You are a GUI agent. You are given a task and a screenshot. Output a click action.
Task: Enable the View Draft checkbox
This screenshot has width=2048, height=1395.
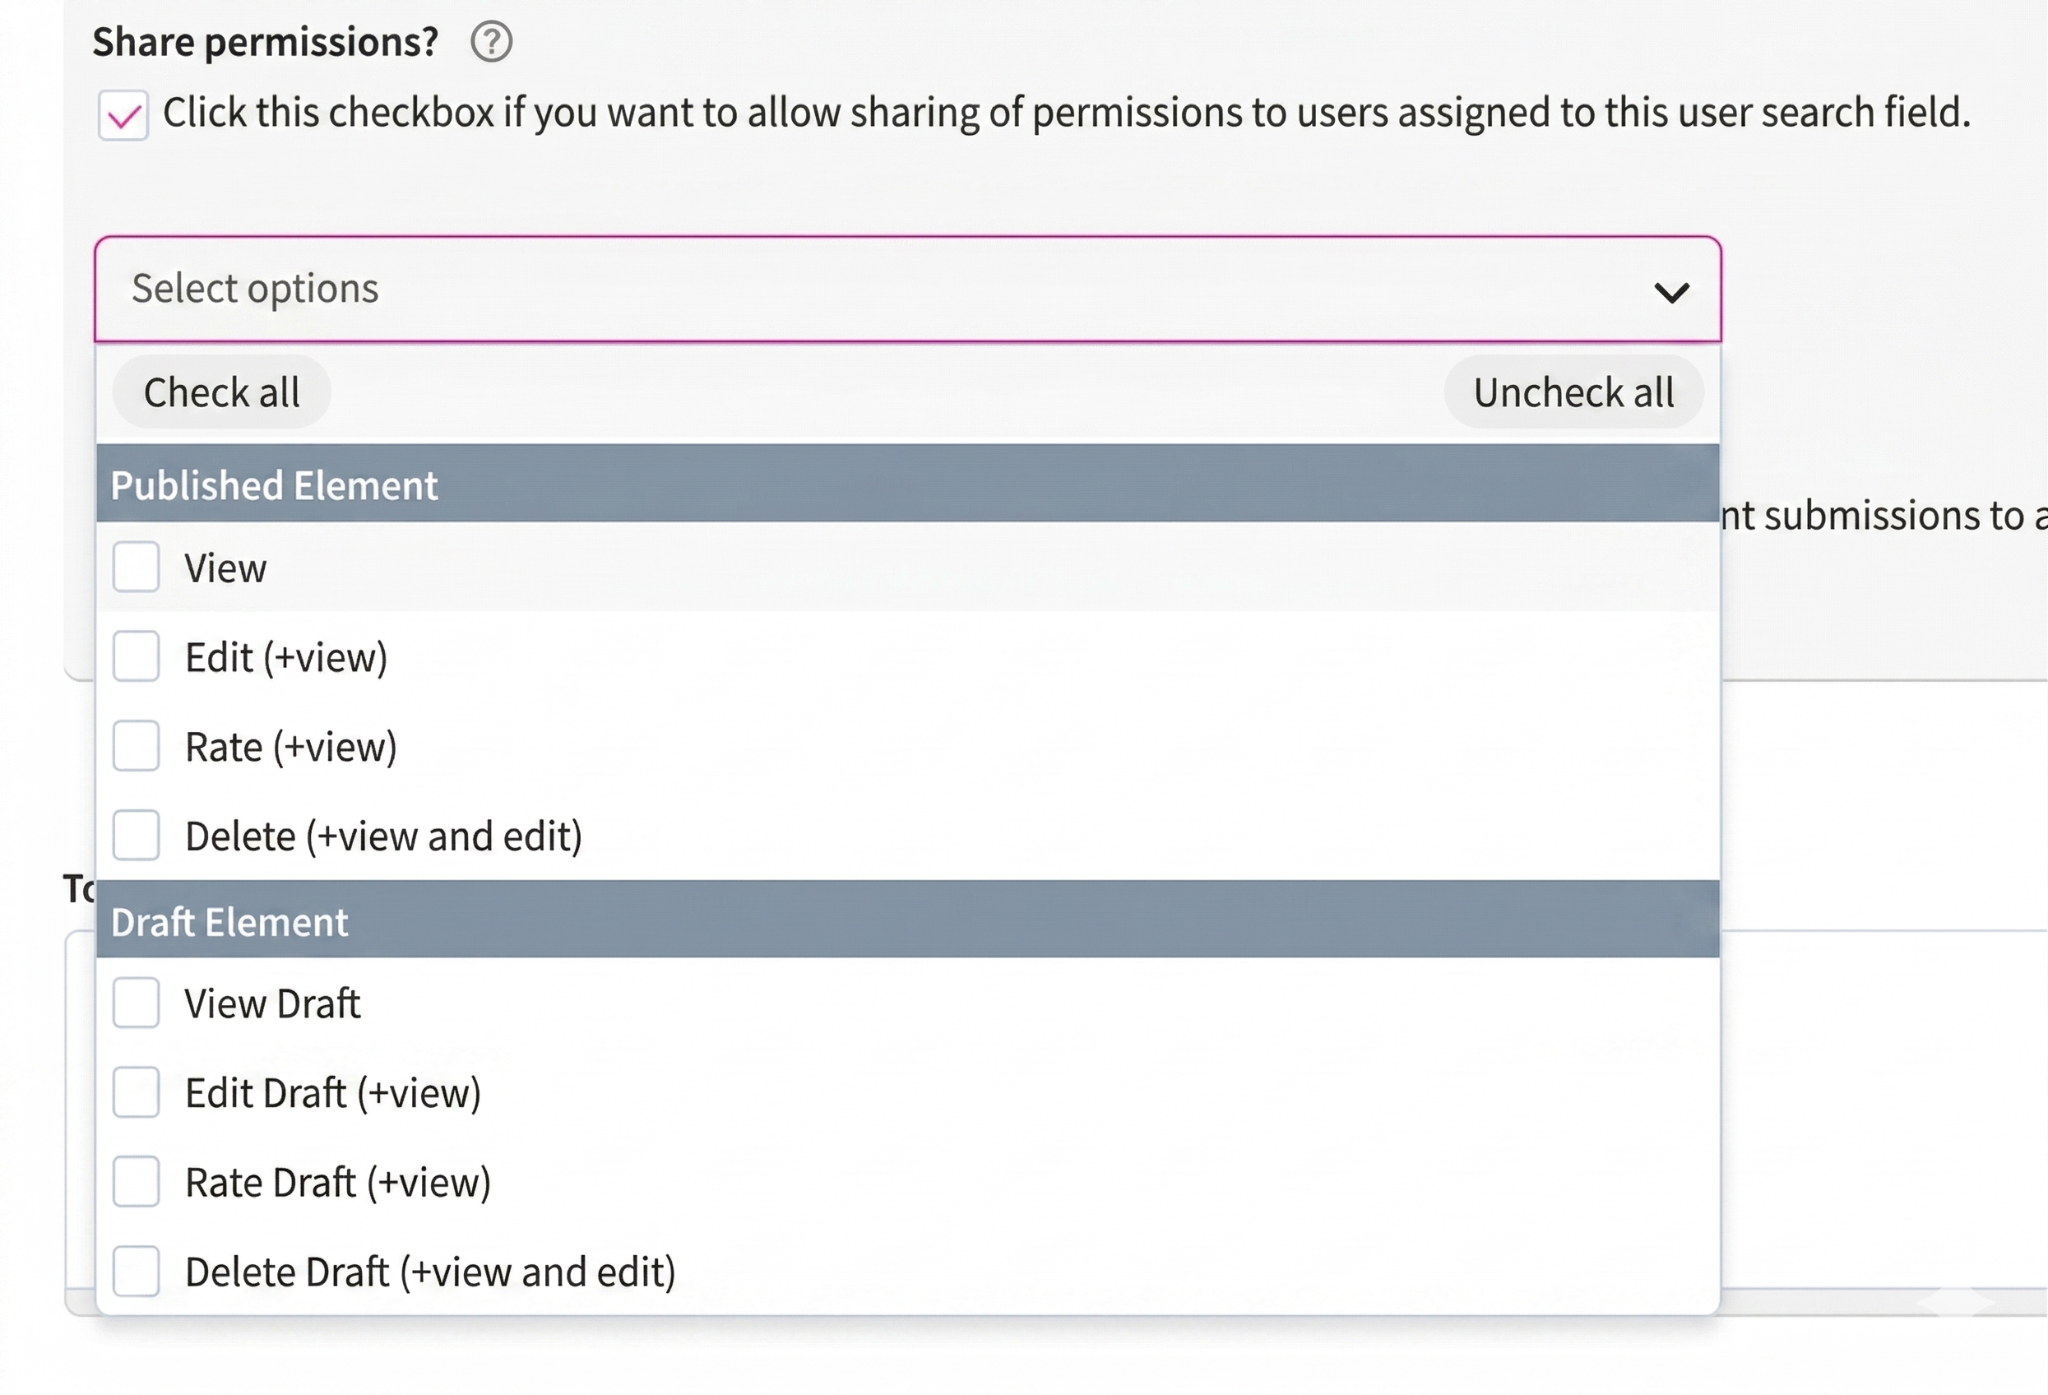click(x=136, y=1003)
